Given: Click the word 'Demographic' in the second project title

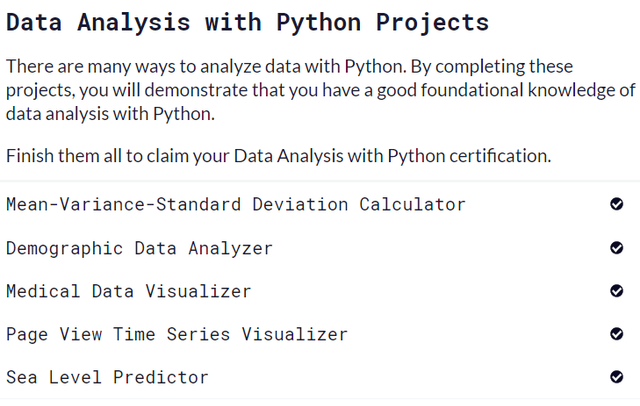Looking at the screenshot, I should click(x=64, y=248).
